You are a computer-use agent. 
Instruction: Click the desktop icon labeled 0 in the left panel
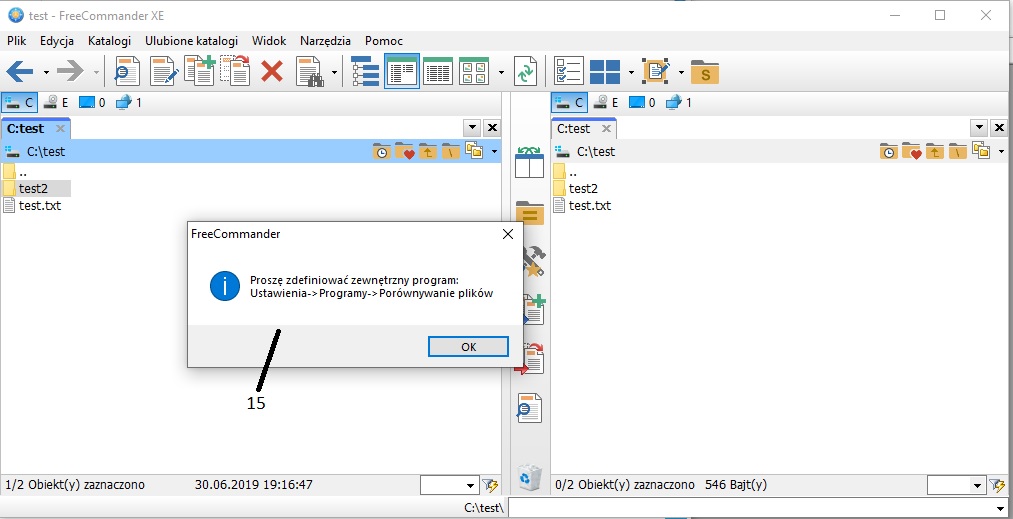92,102
